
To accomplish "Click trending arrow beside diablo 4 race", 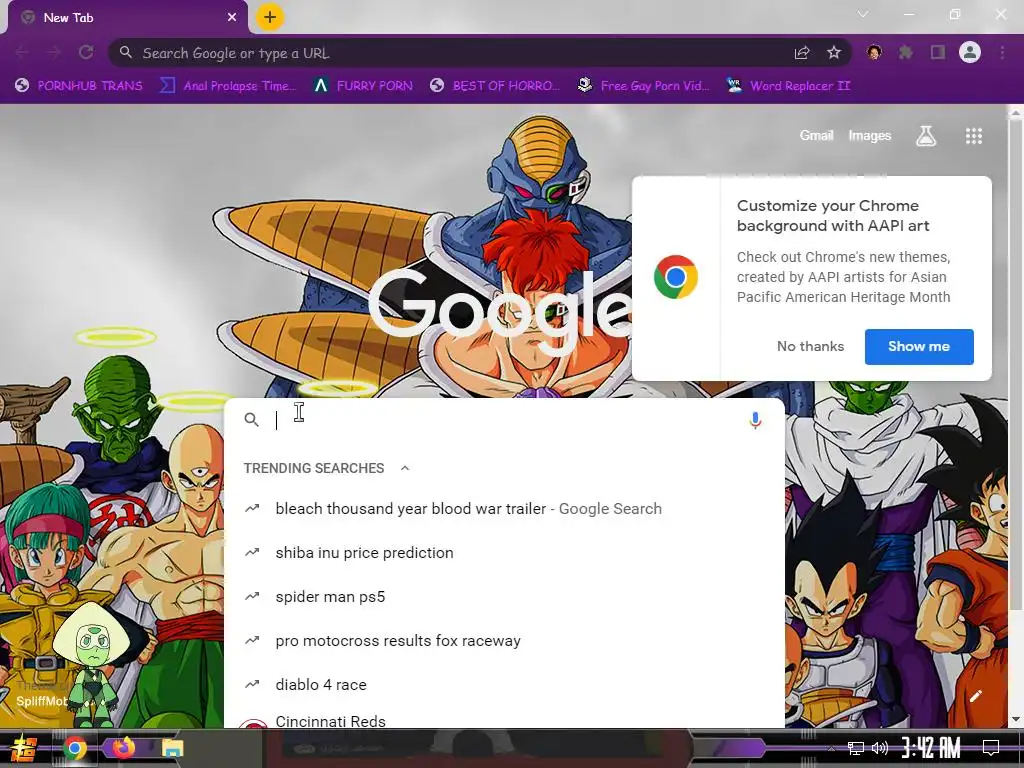I will [252, 684].
